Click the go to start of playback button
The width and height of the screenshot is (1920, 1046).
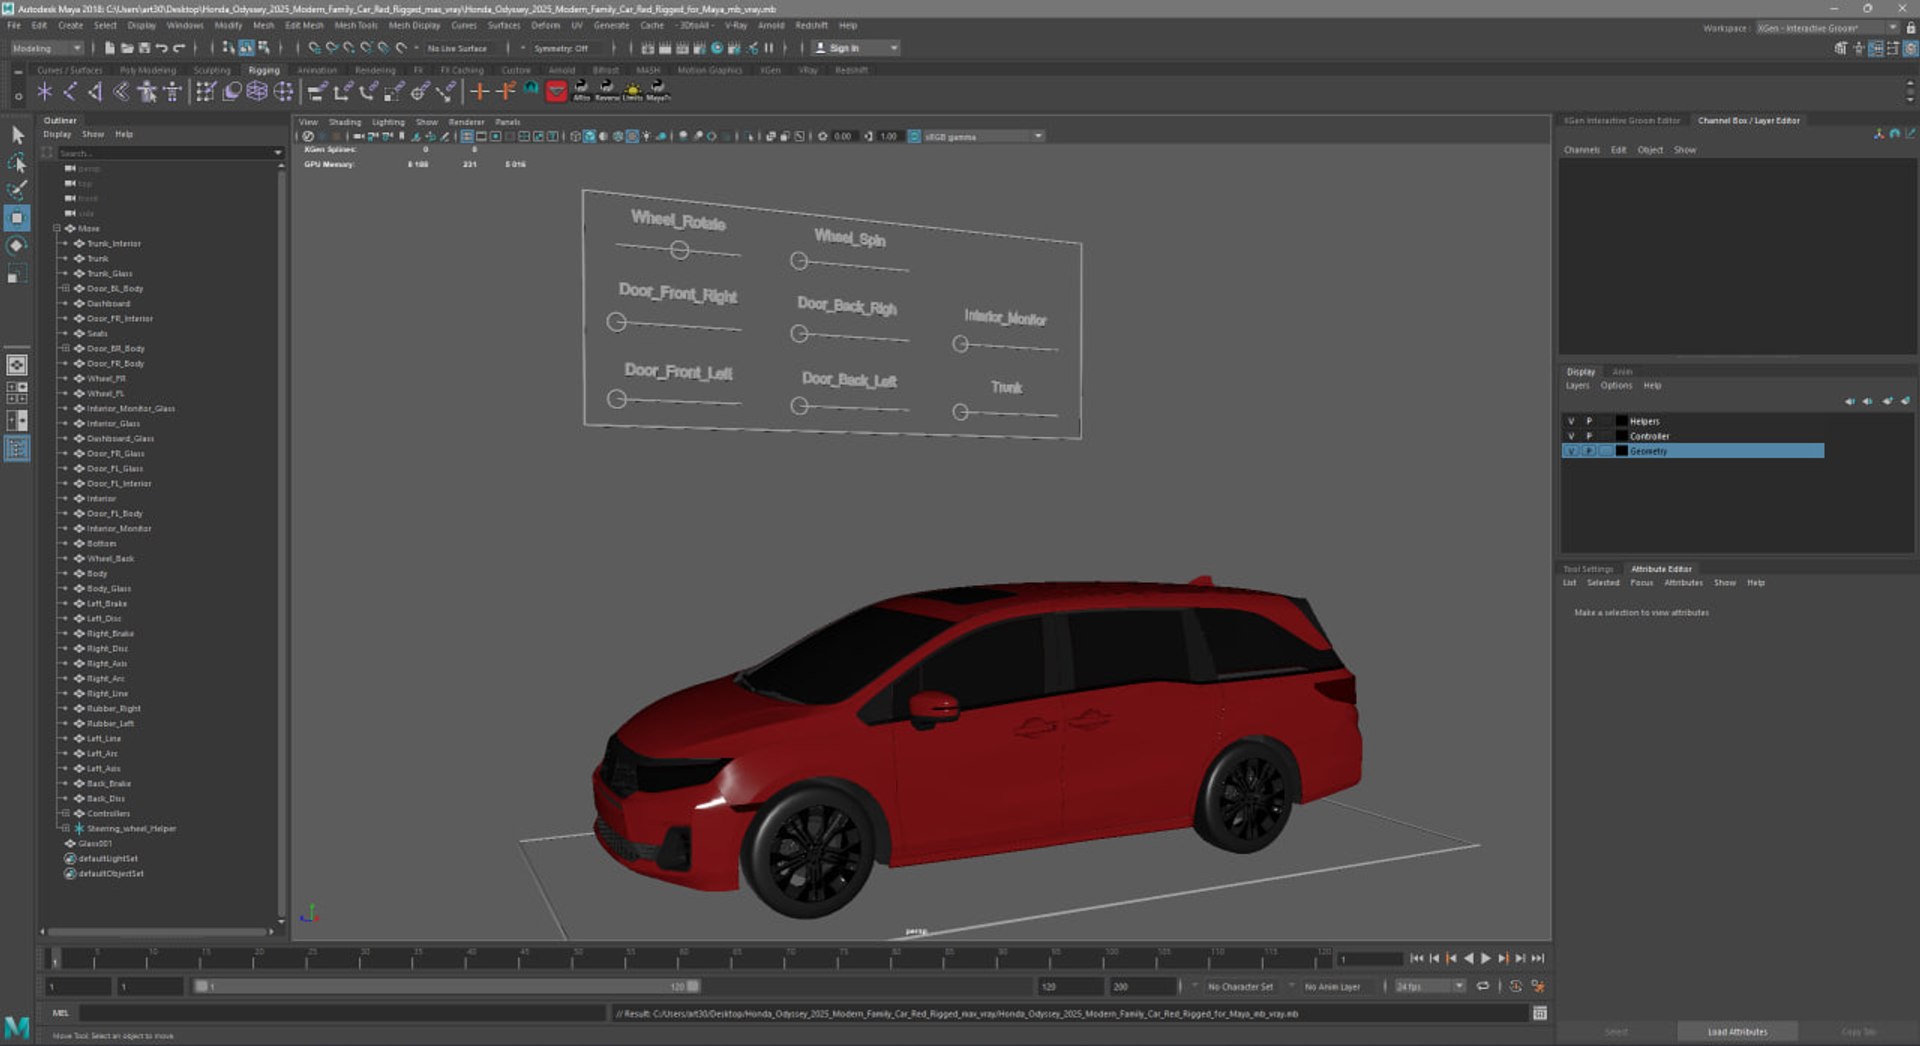click(1417, 958)
